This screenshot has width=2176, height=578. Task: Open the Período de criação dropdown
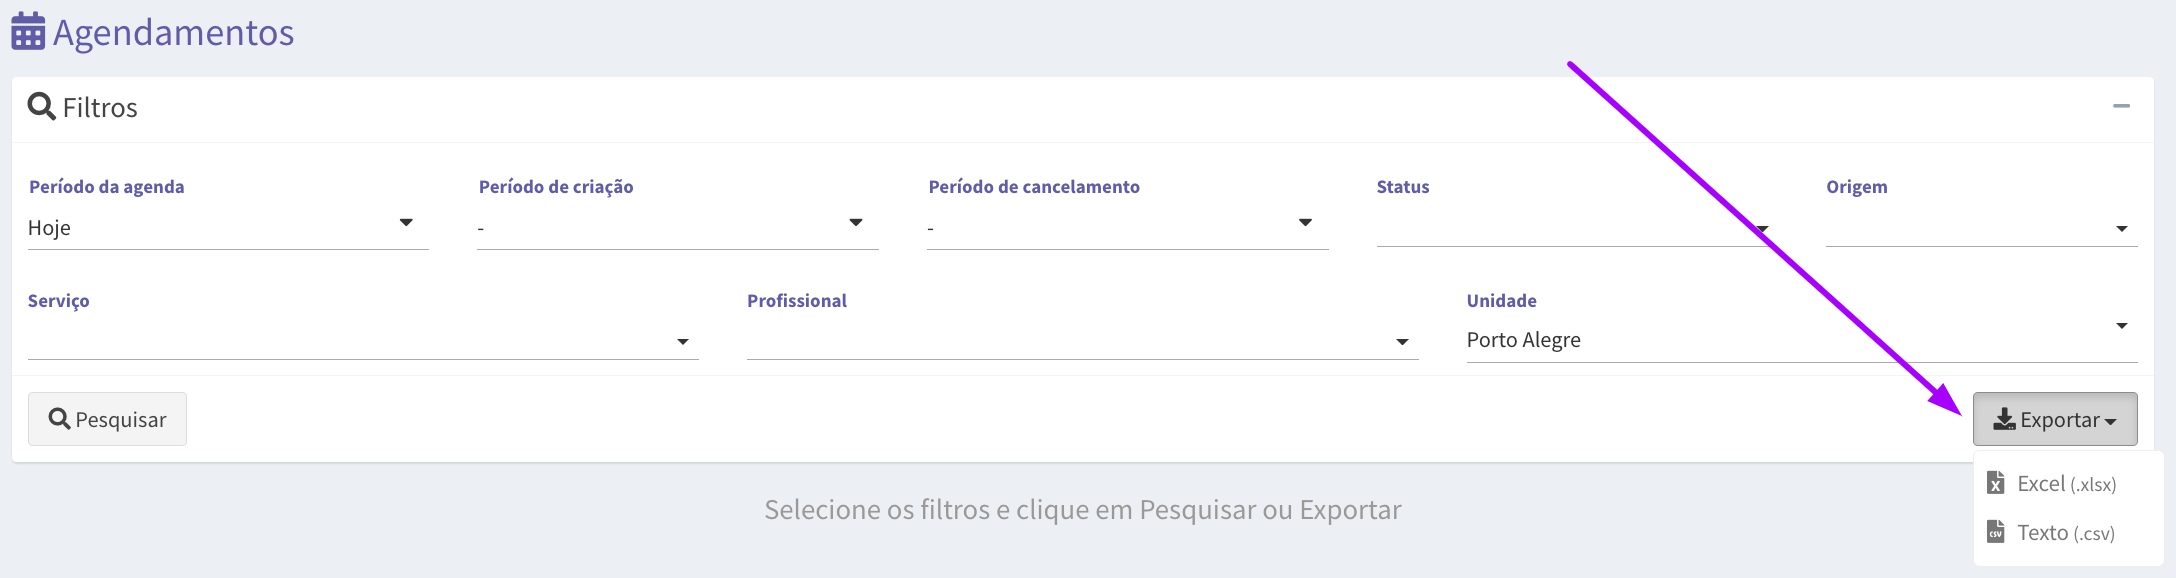(x=677, y=227)
